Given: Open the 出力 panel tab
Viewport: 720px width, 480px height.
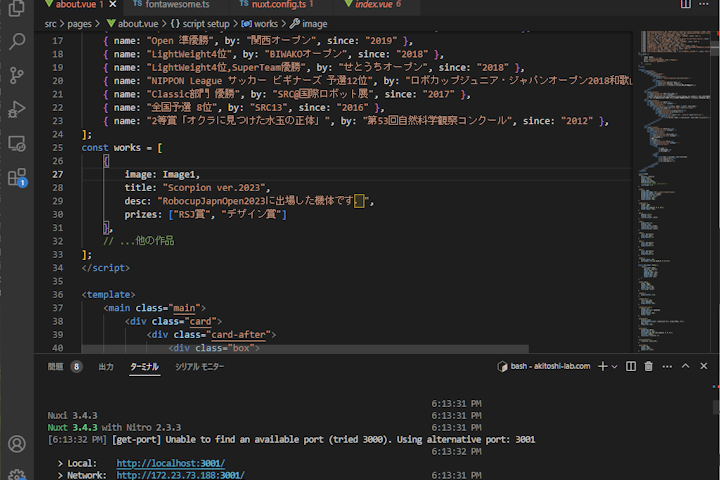Looking at the screenshot, I should pyautogui.click(x=106, y=367).
